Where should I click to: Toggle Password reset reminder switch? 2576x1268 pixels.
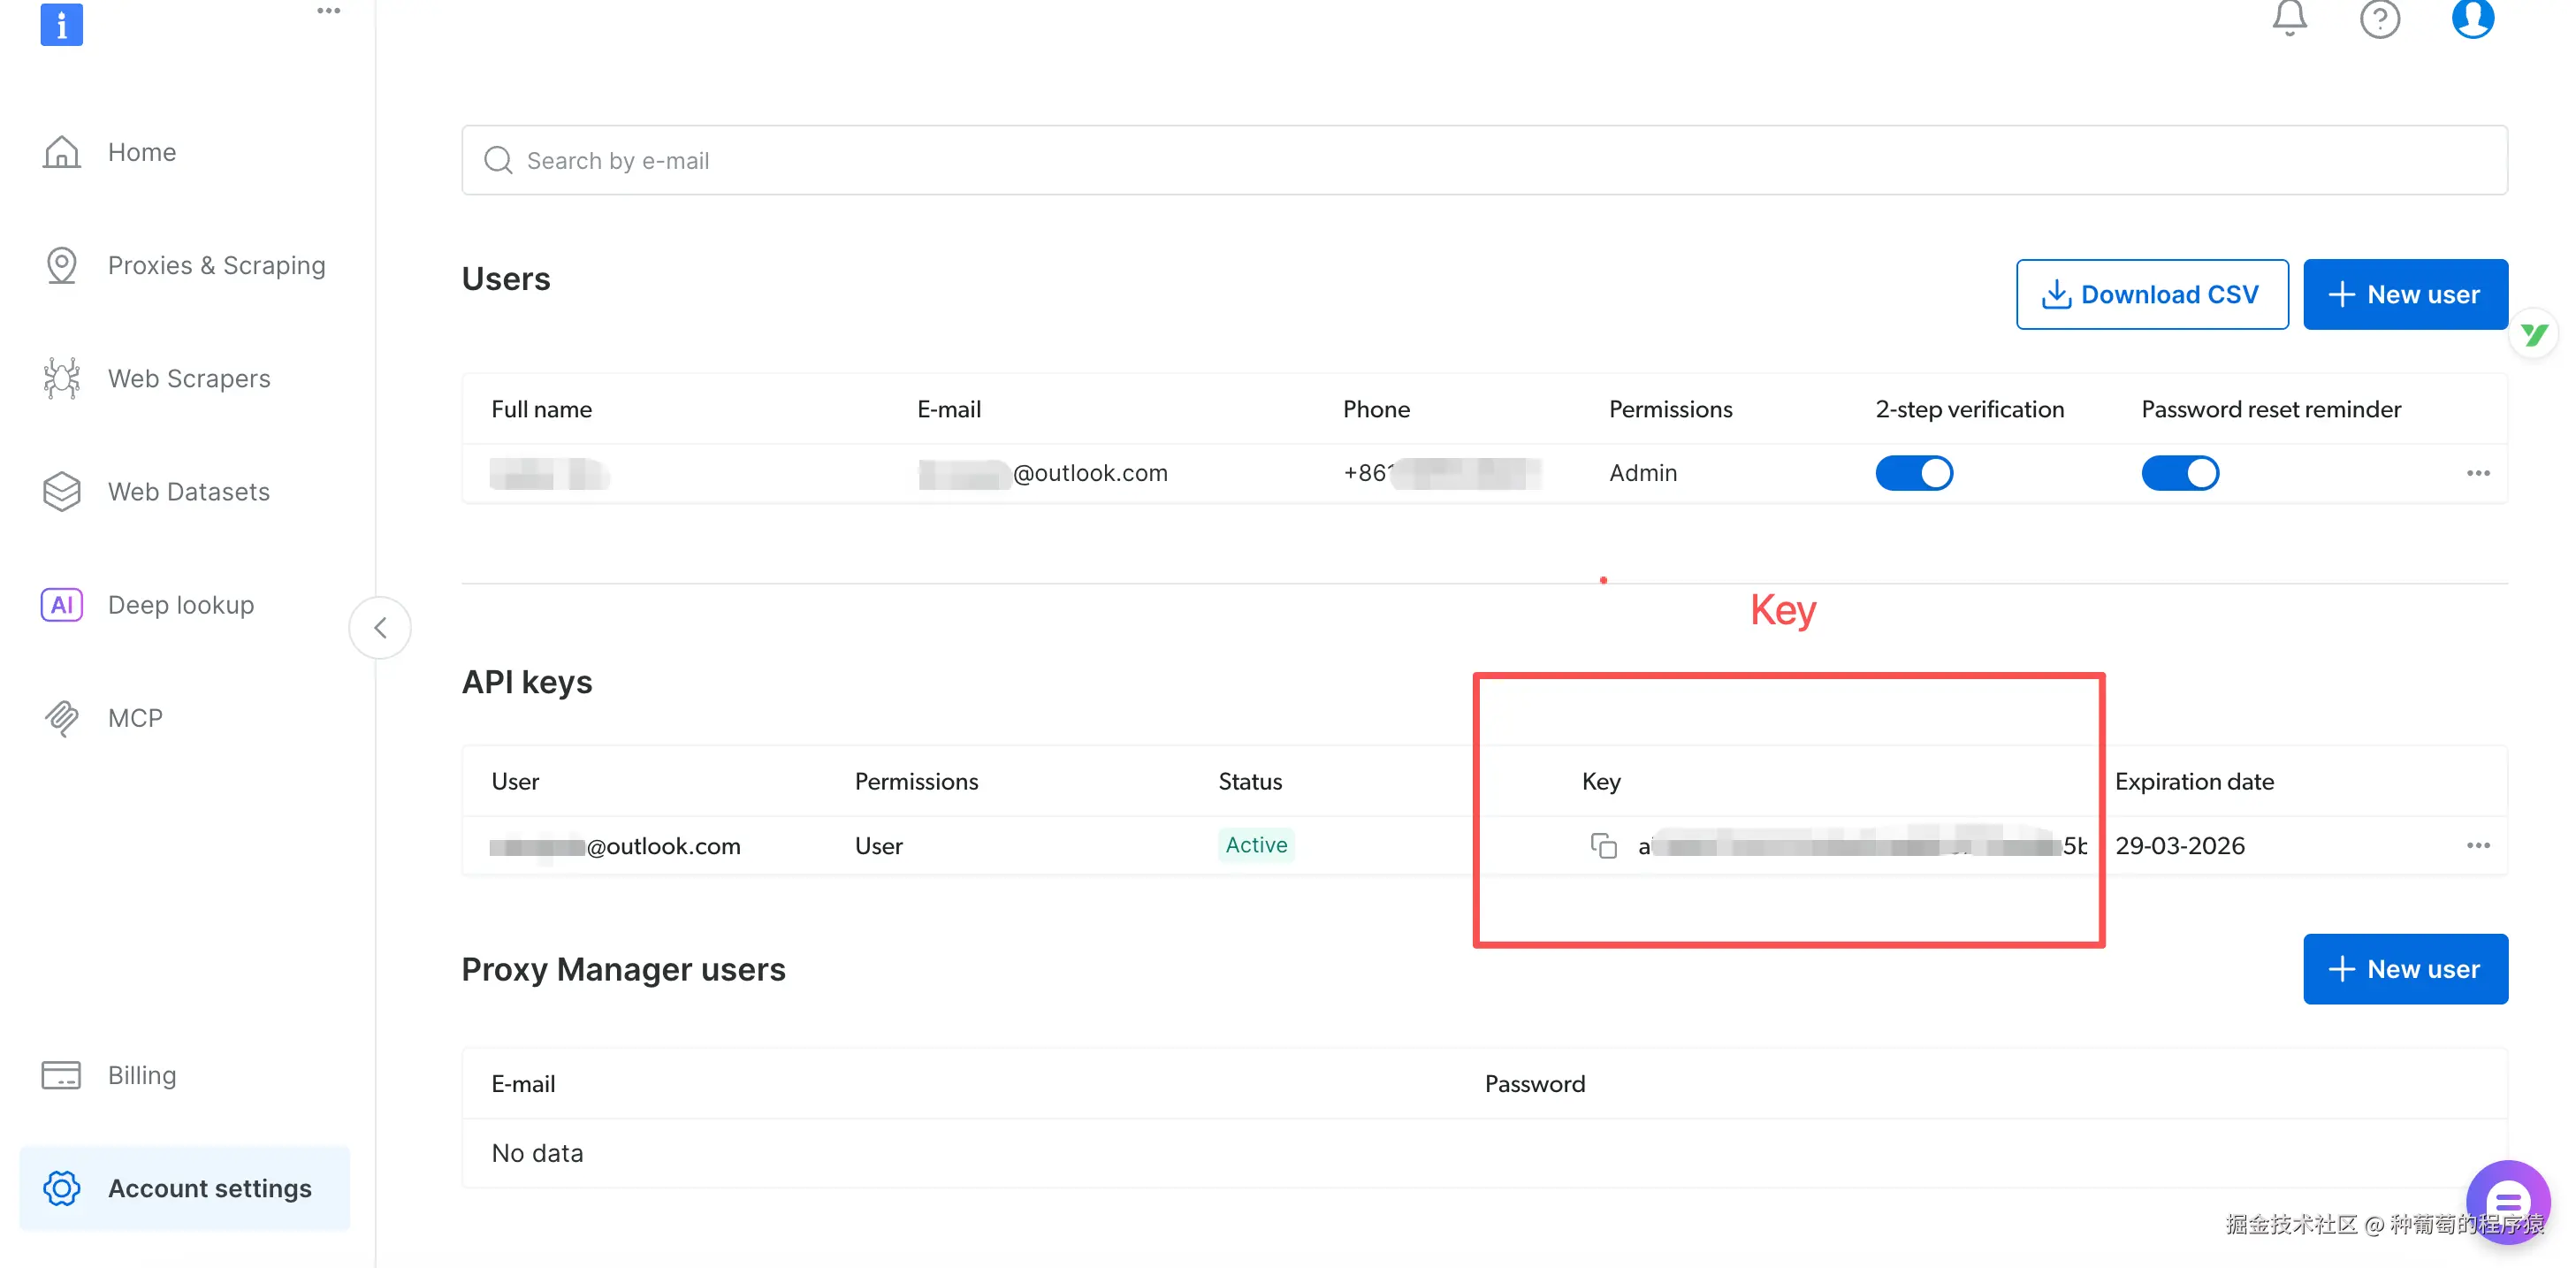click(x=2179, y=473)
